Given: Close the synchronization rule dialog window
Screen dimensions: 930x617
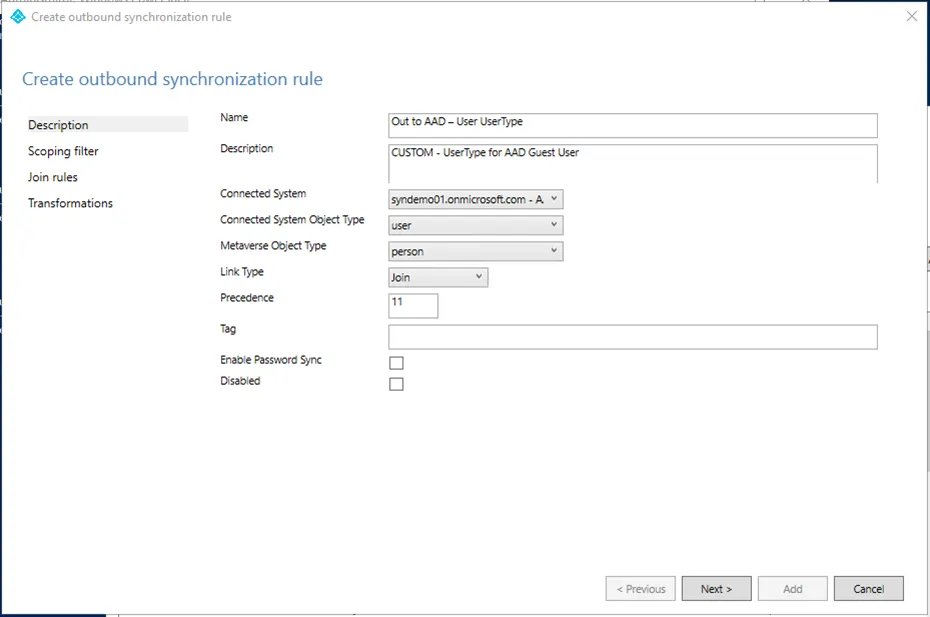Looking at the screenshot, I should pyautogui.click(x=911, y=17).
